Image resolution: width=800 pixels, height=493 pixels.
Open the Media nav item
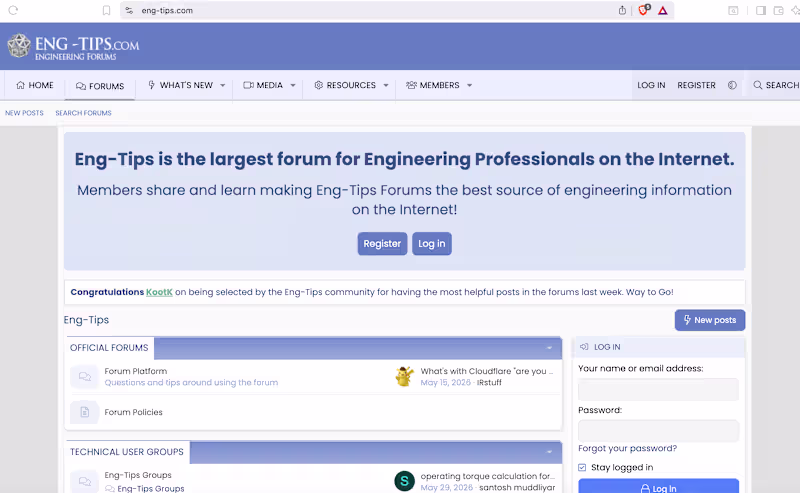coord(263,85)
